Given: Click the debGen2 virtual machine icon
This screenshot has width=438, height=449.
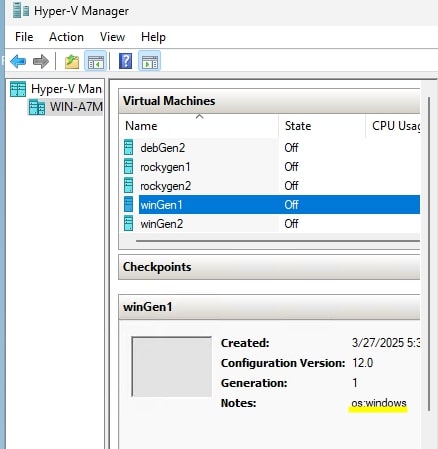Looking at the screenshot, I should coord(128,147).
